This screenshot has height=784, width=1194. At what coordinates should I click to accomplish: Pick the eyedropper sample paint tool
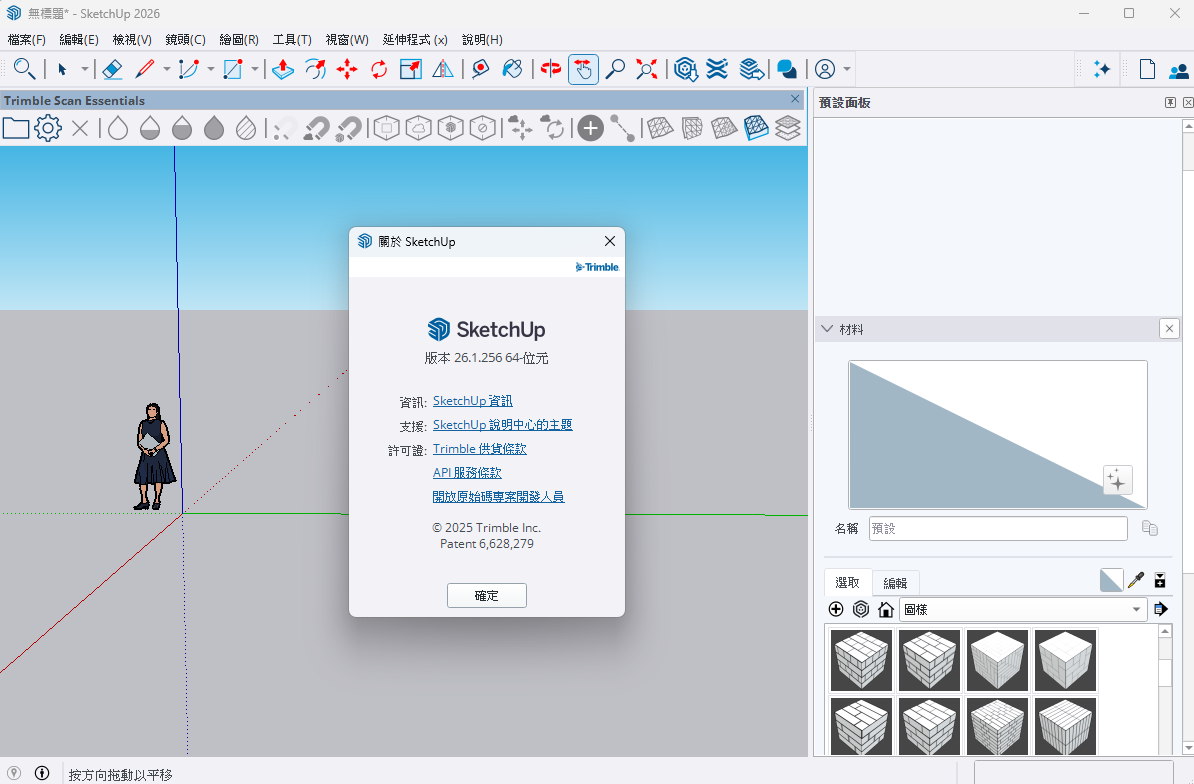tap(1136, 580)
